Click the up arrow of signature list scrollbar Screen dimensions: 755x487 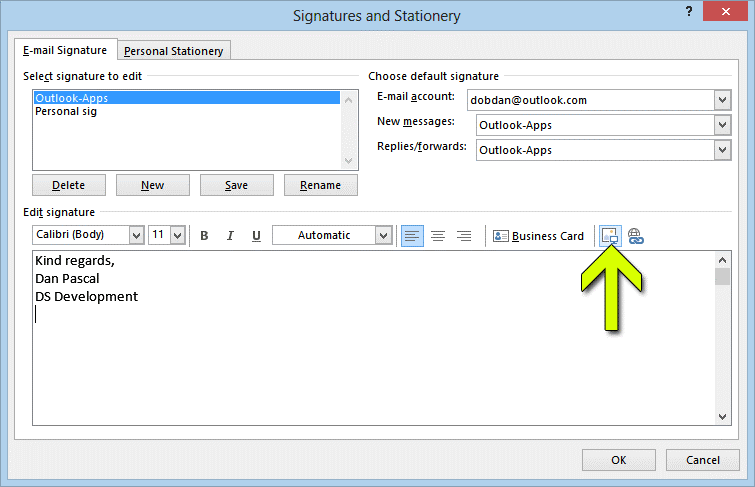[349, 100]
